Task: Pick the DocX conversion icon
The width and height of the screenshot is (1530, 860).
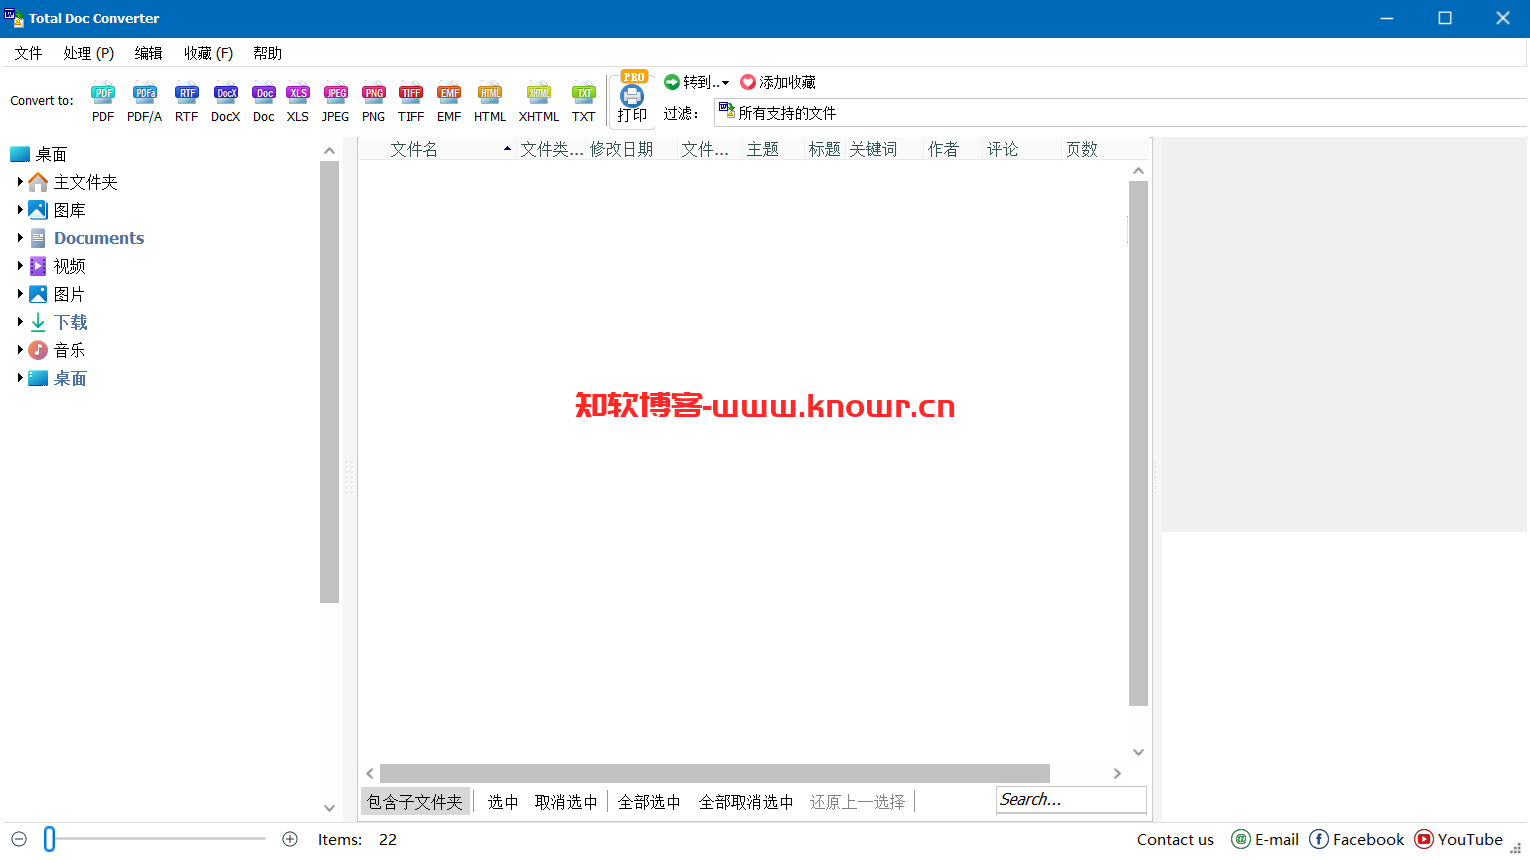Action: click(x=226, y=102)
